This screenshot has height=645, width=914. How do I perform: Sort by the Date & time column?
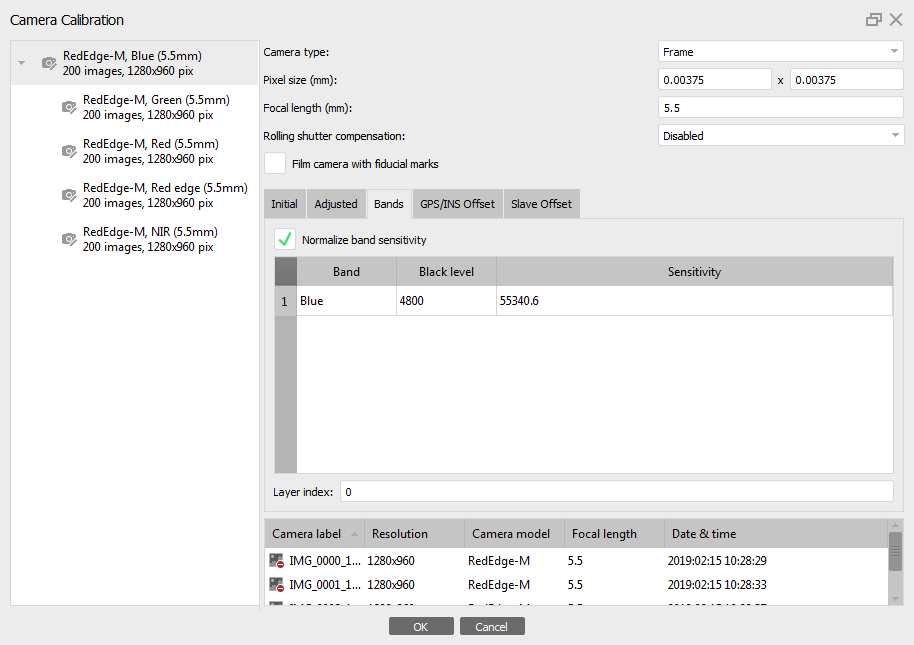776,533
